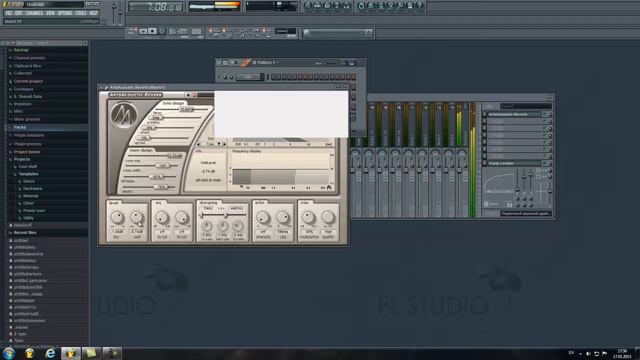Start playback with the transport play button

[x=143, y=31]
